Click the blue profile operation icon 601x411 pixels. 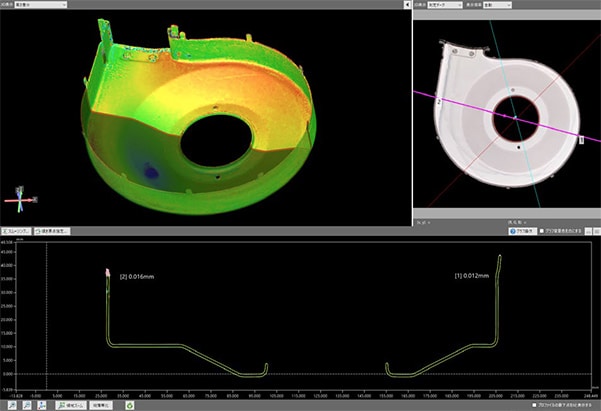[x=514, y=231]
